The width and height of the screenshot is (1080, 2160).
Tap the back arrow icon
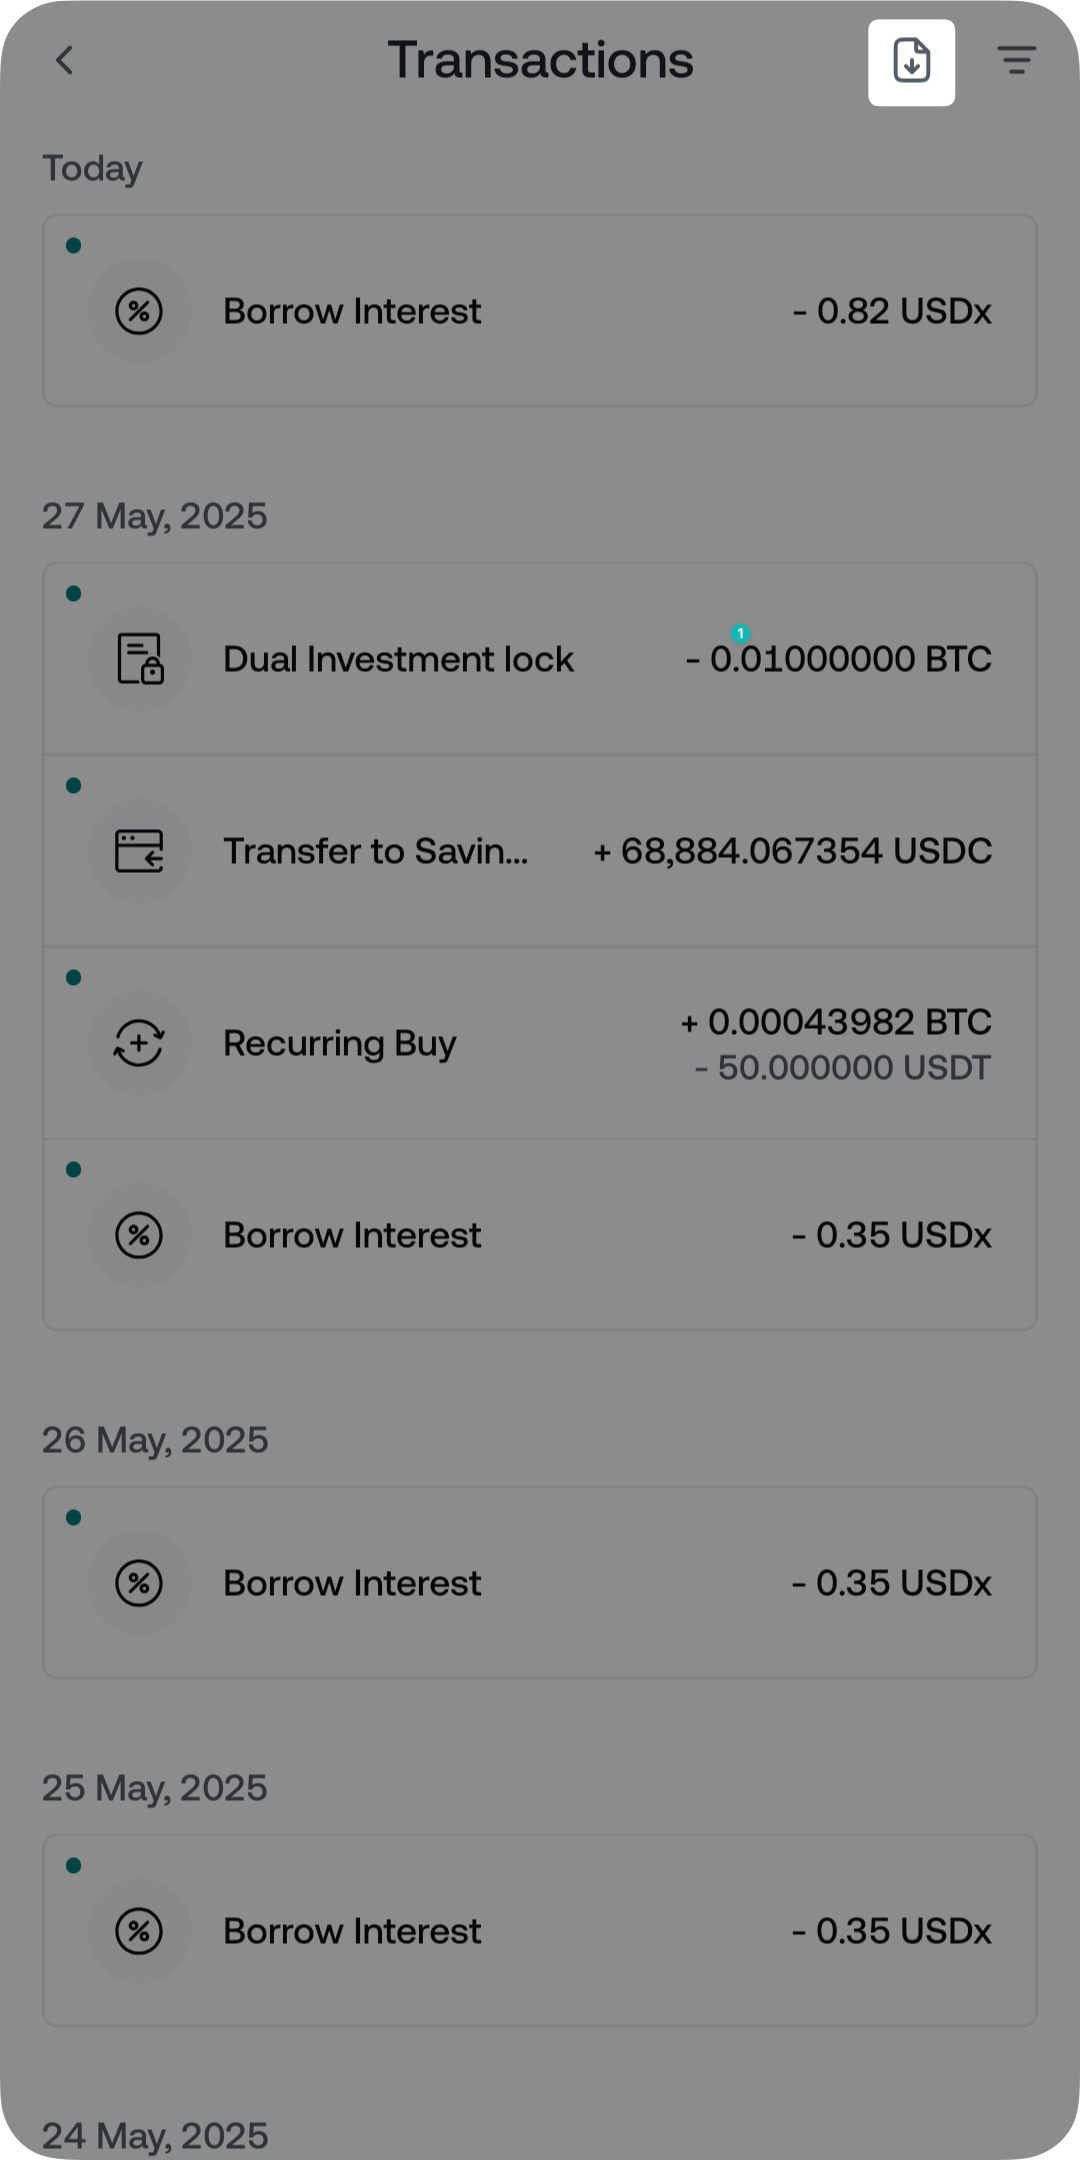click(x=64, y=61)
